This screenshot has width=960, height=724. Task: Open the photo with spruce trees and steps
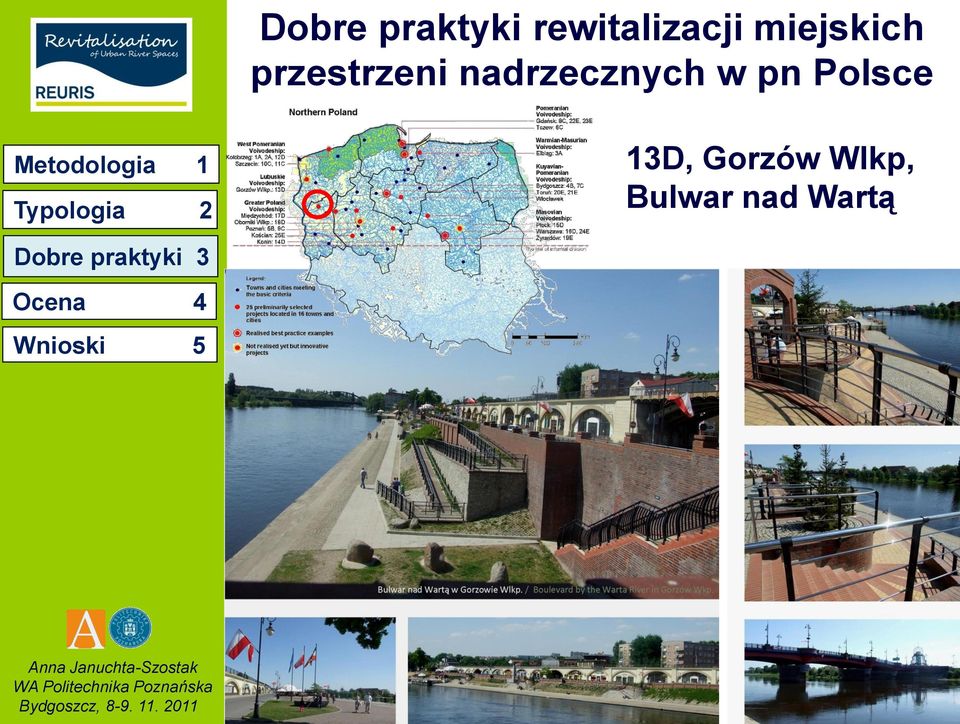(x=852, y=523)
